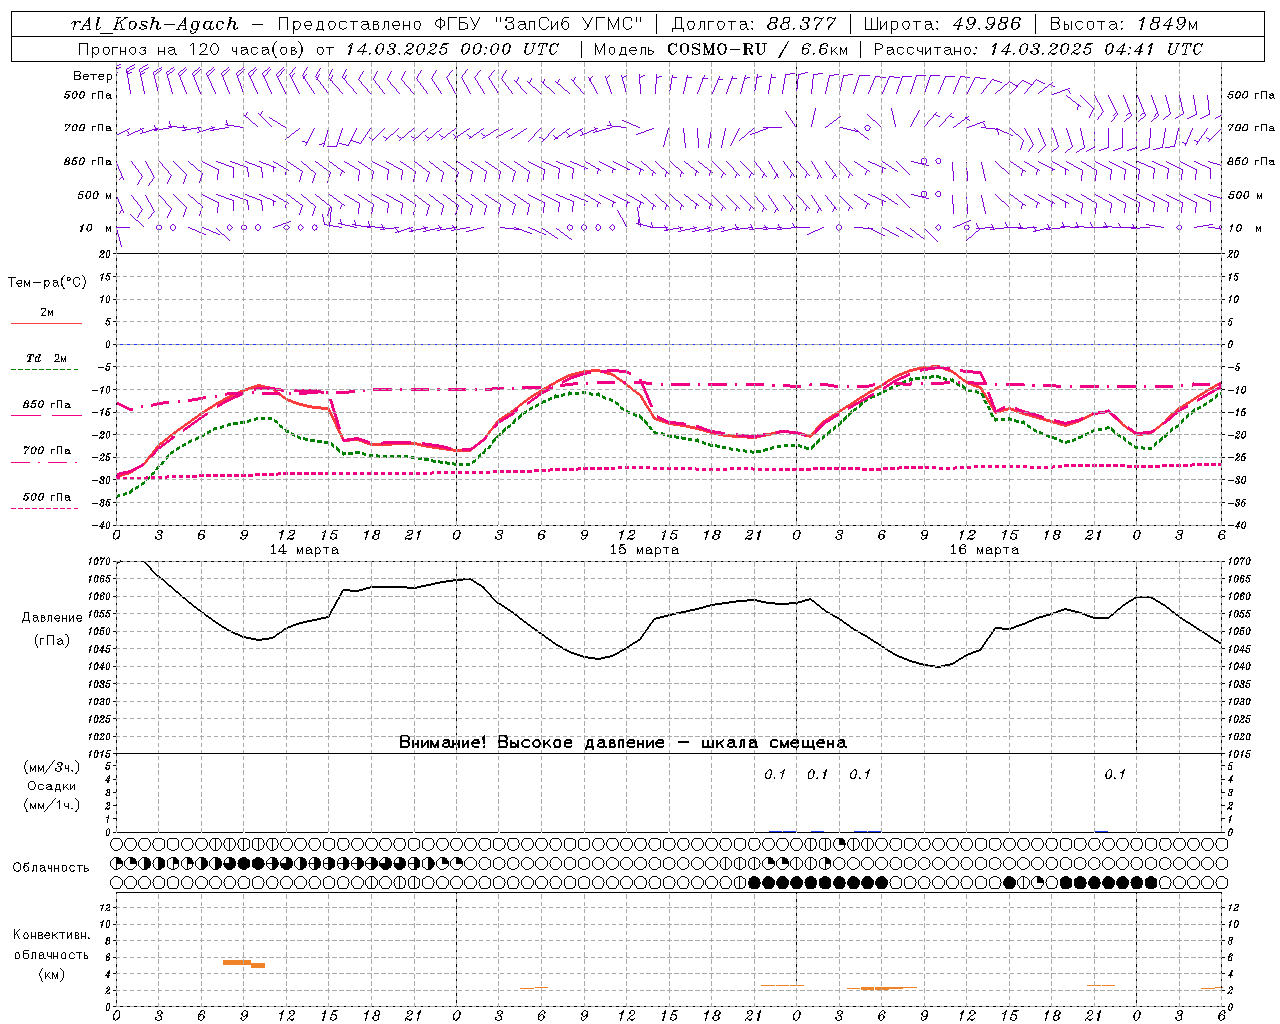Select the Прогноз на 120 часа(ов) forecast text
This screenshot has height=1024, width=1280.
point(193,49)
